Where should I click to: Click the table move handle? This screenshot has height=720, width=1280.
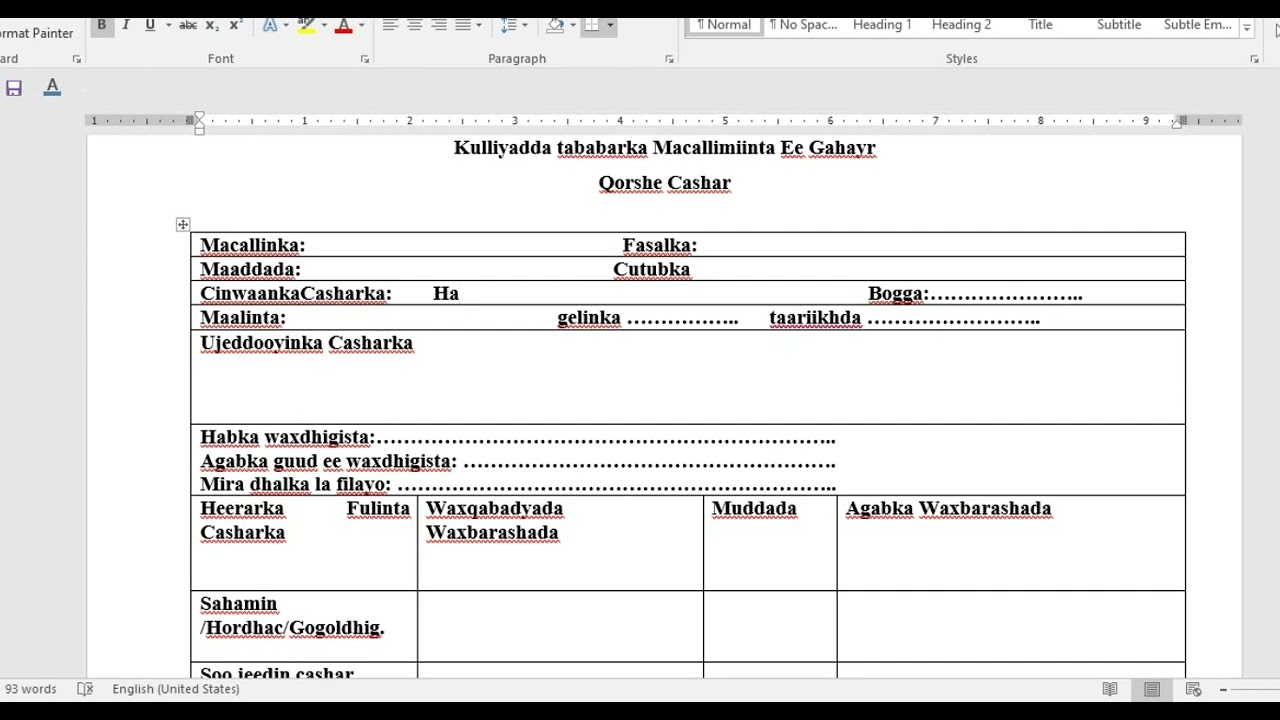[x=183, y=225]
